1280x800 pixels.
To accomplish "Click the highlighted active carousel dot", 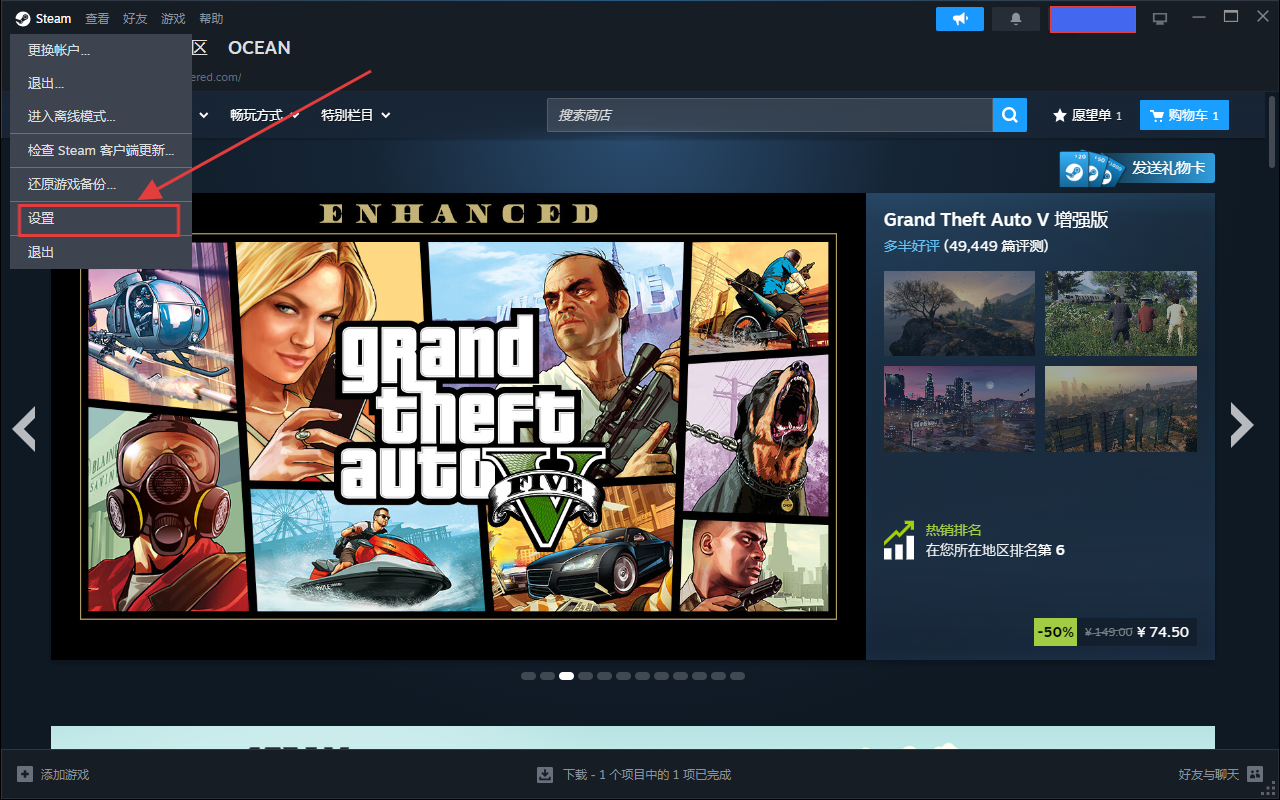I will pyautogui.click(x=566, y=676).
